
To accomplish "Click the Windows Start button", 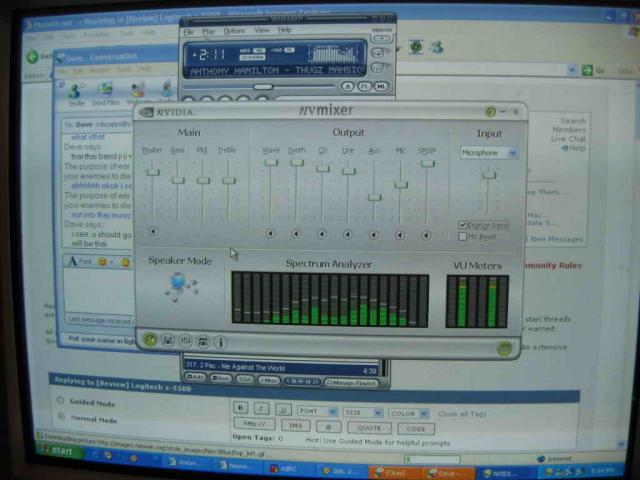I will coord(61,451).
